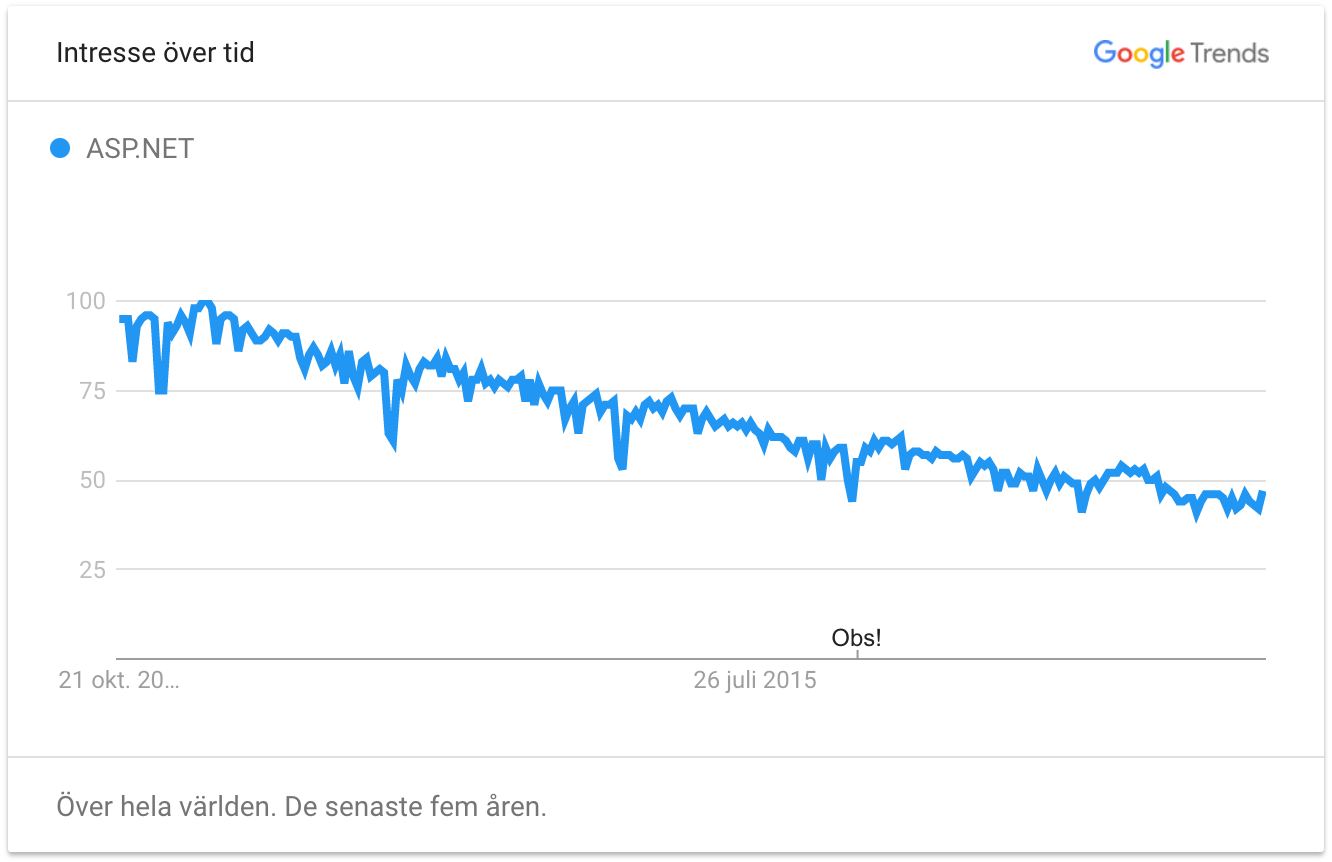Click the small tick mark beneath Obs!
The height and width of the screenshot is (862, 1332).
(857, 654)
